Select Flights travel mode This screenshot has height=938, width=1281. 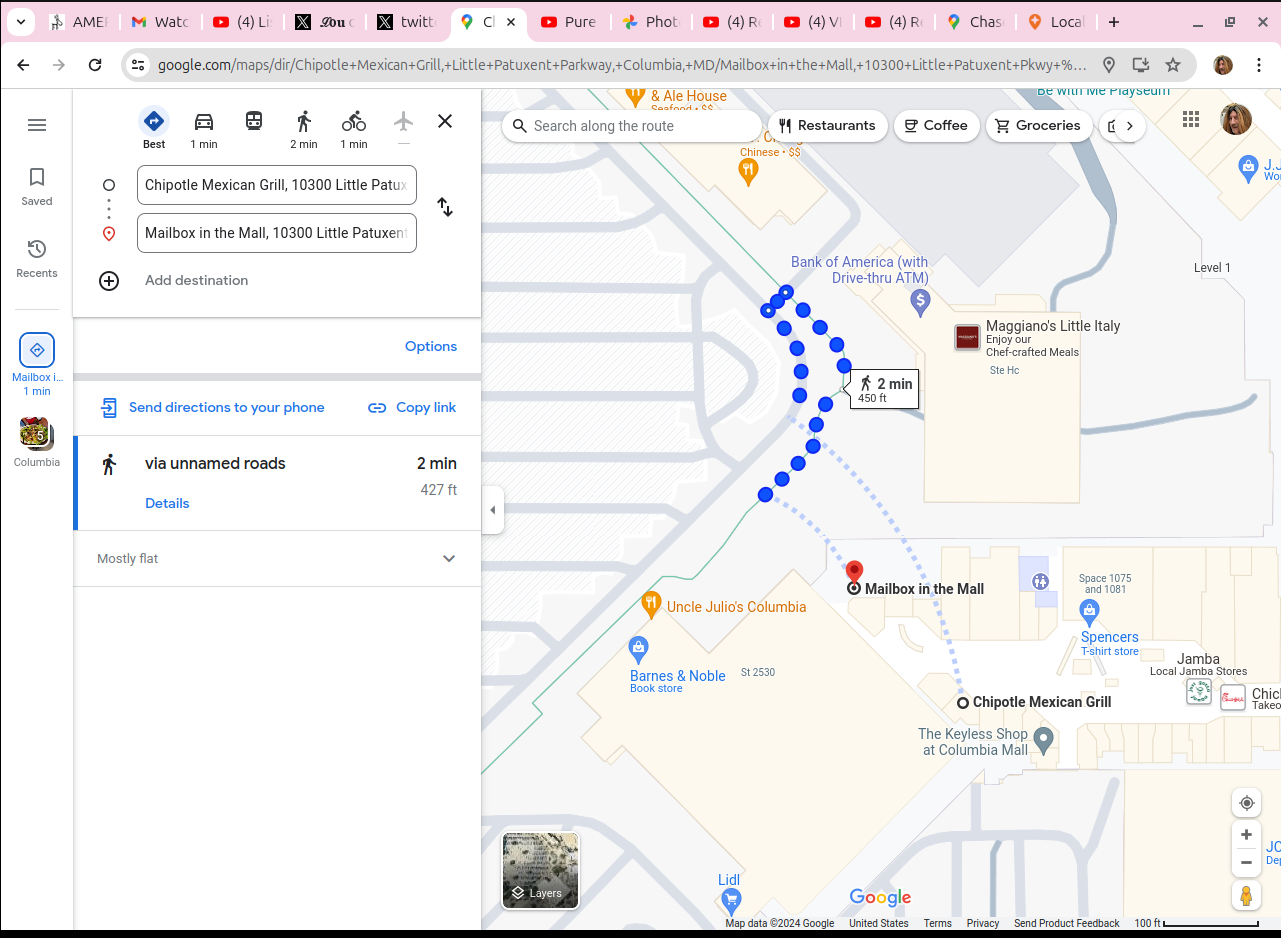(403, 128)
